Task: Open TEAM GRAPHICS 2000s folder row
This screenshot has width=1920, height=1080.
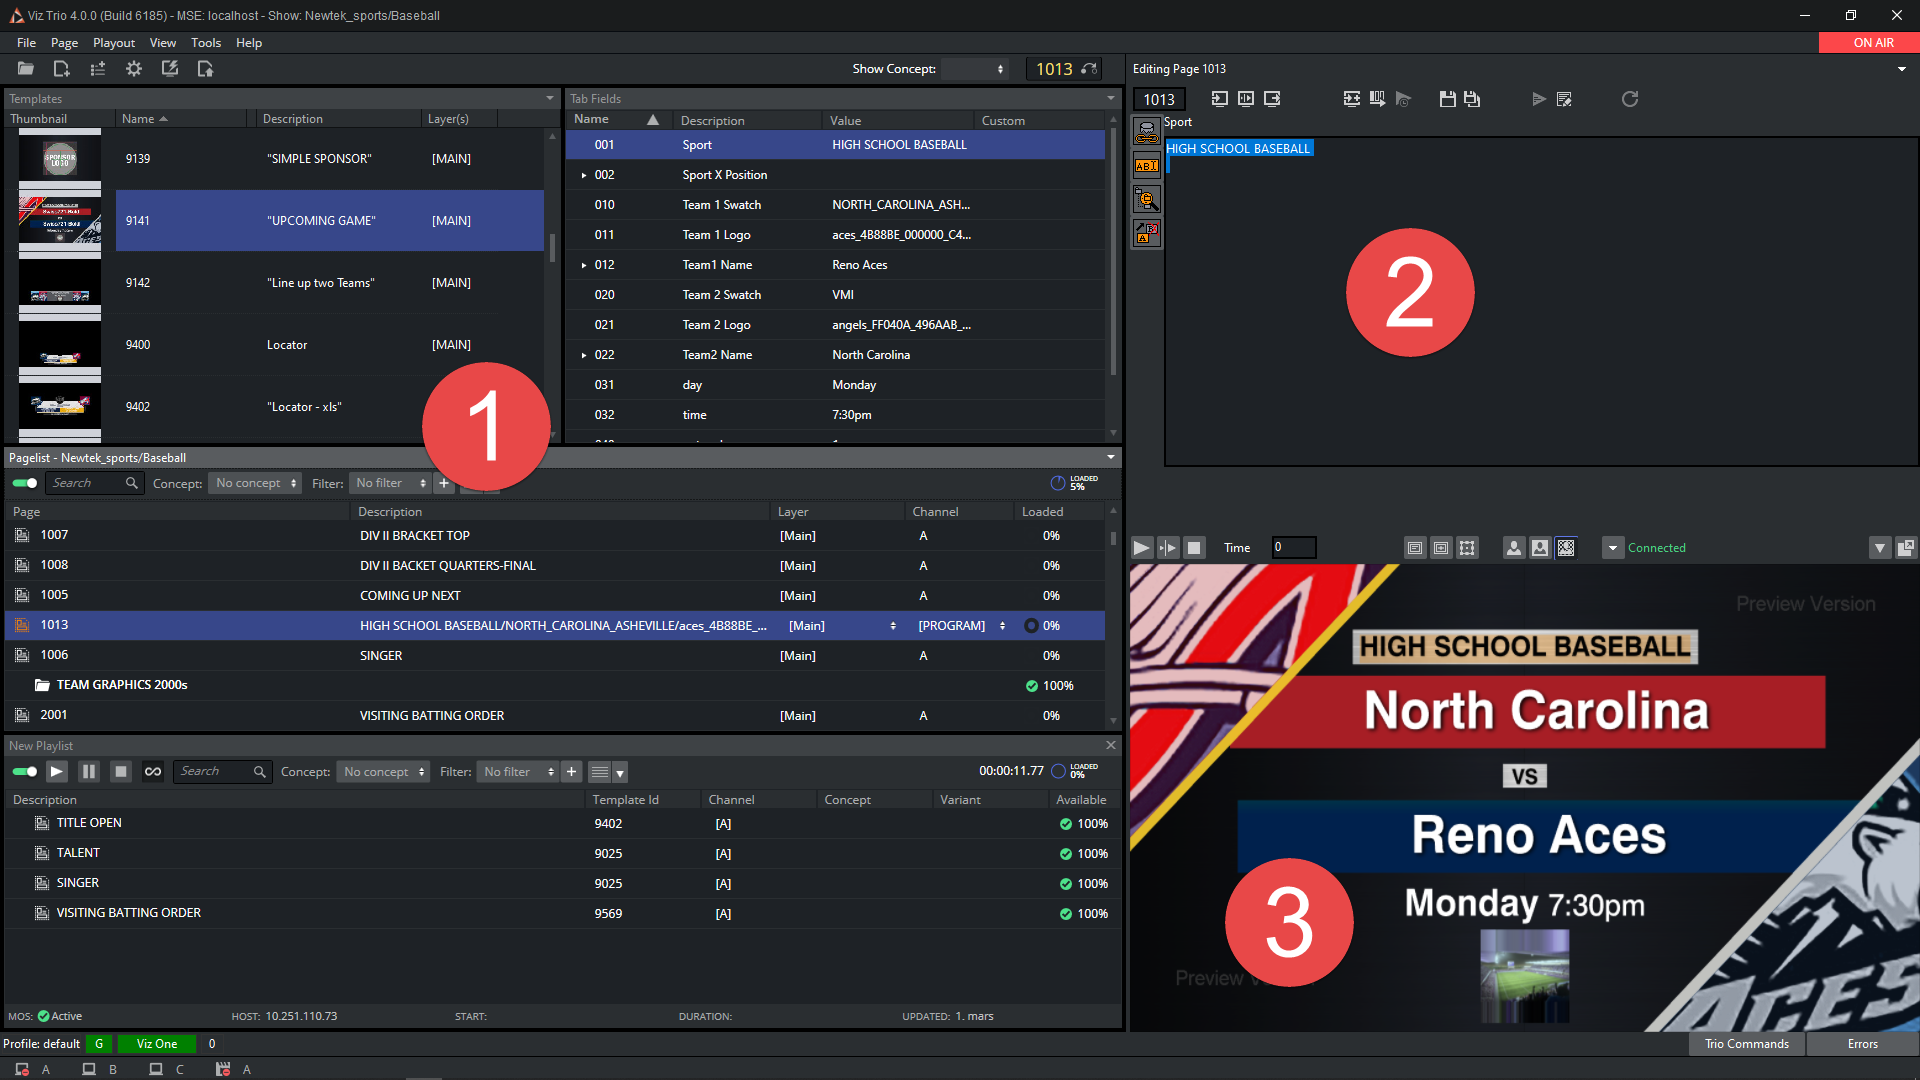Action: (555, 686)
